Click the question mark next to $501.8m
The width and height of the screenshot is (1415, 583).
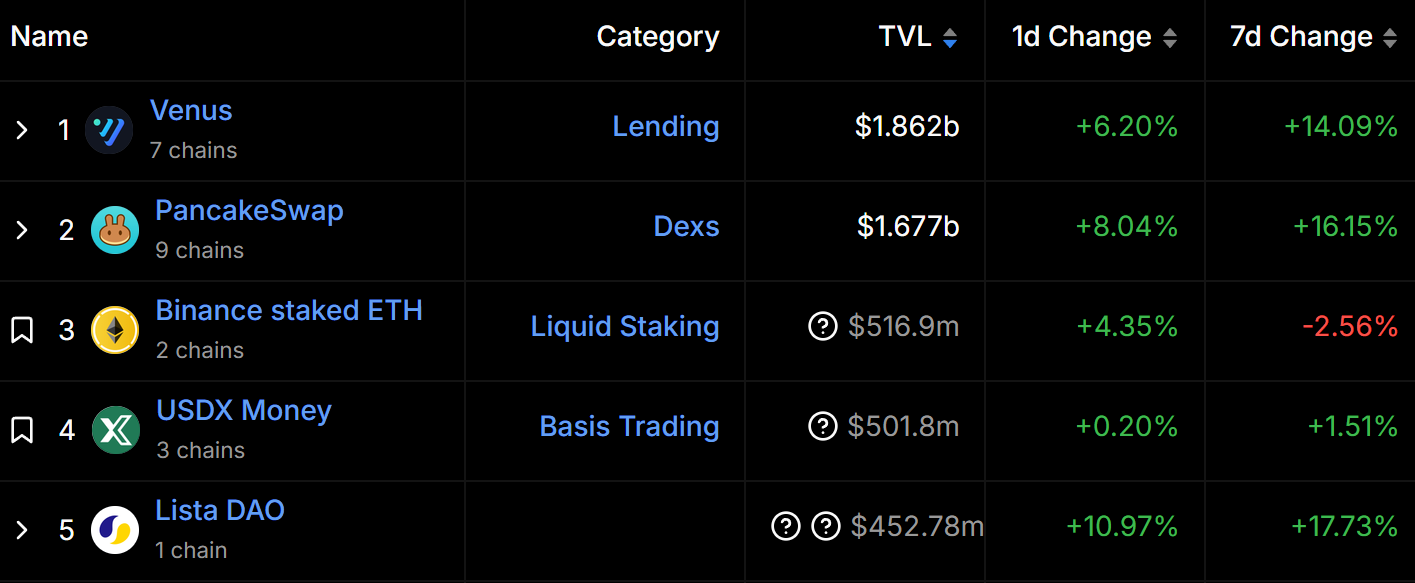(x=822, y=426)
